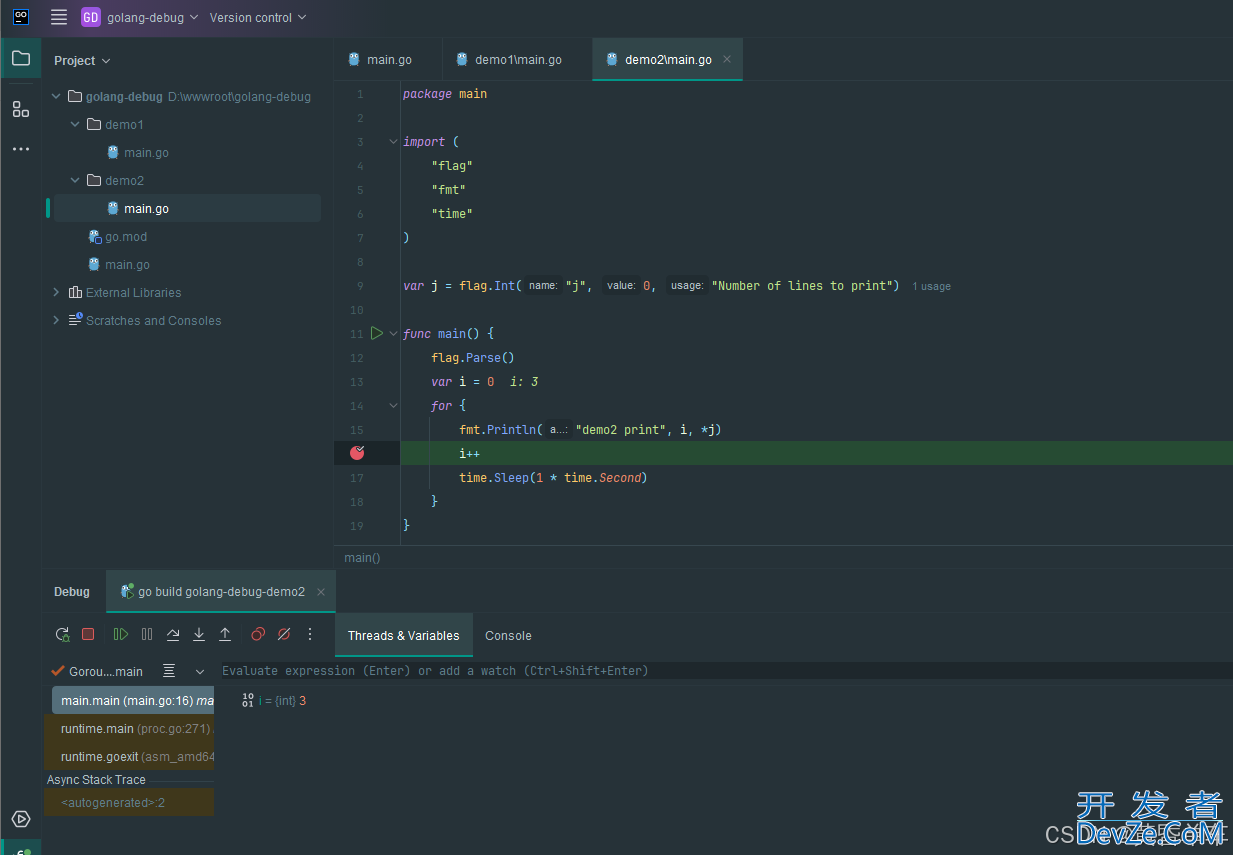1233x855 pixels.
Task: Click the GoLand application logo
Action: point(21,17)
